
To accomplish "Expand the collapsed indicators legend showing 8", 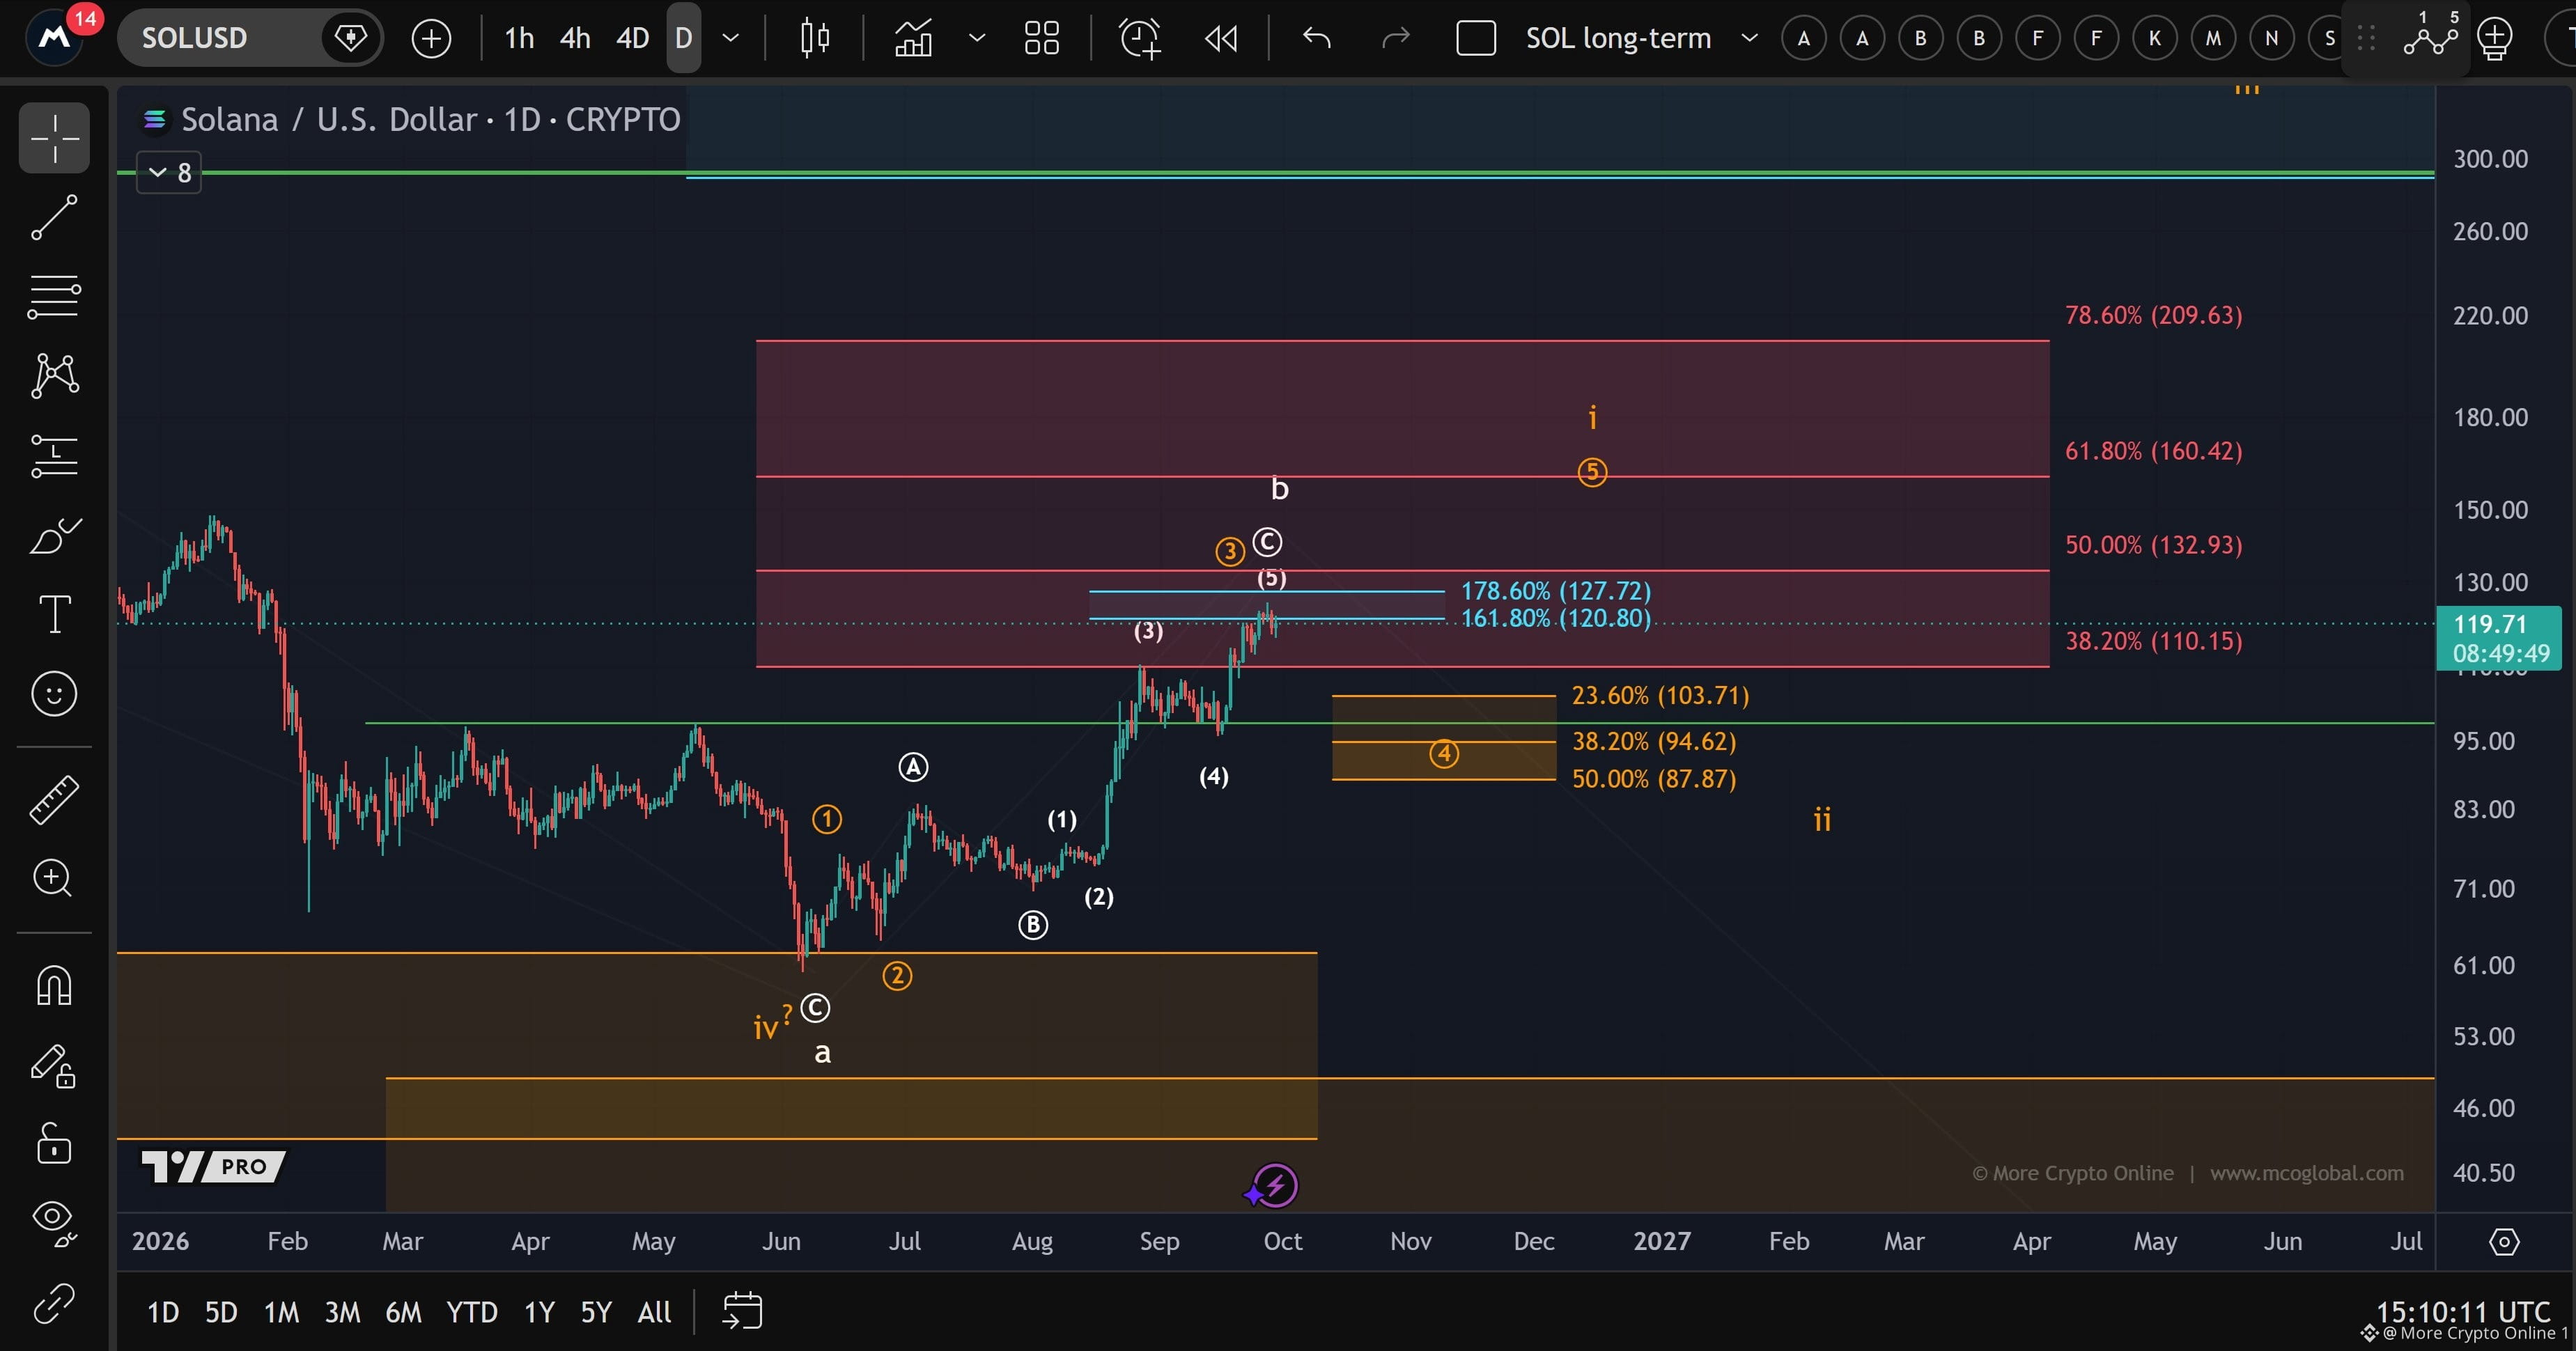I will (x=169, y=173).
